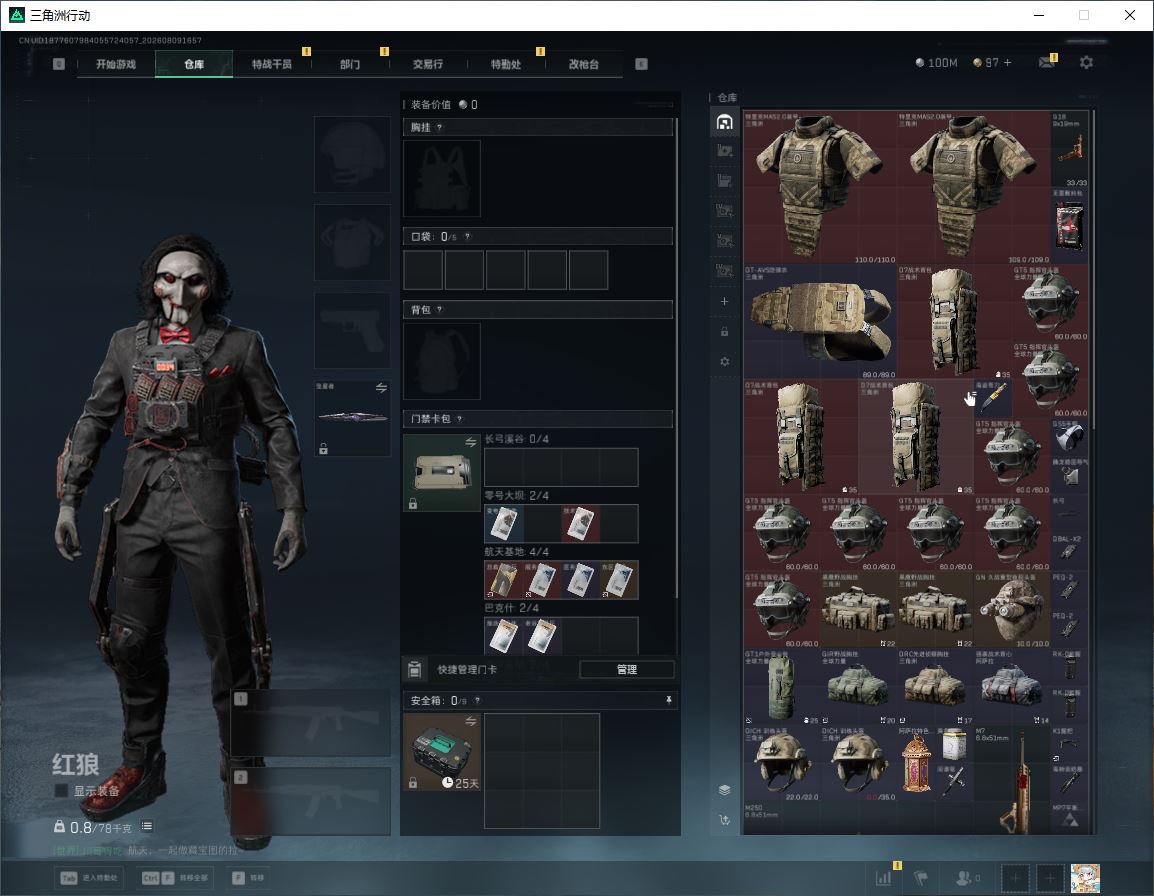The image size is (1154, 896).
Task: Show help for 门禁卡包 section
Action: point(459,419)
